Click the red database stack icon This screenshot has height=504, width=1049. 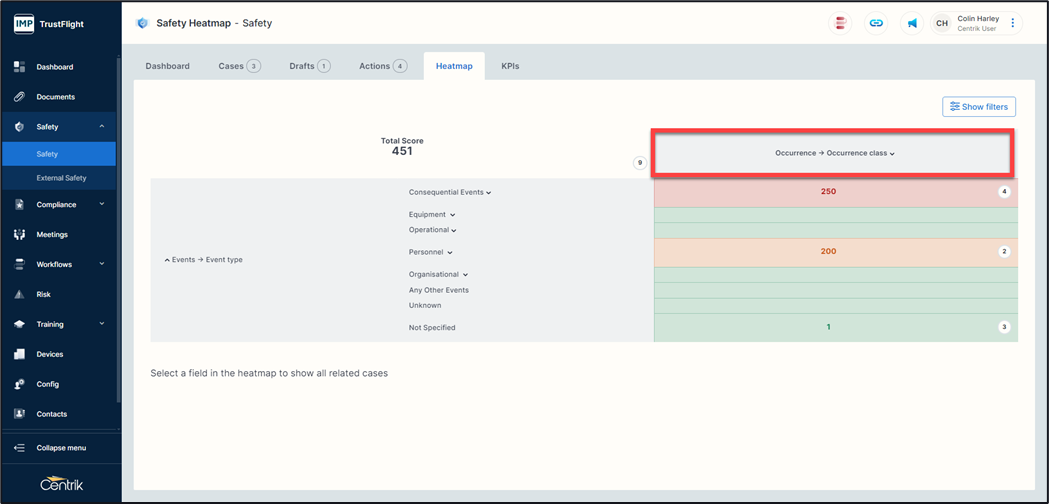[841, 23]
